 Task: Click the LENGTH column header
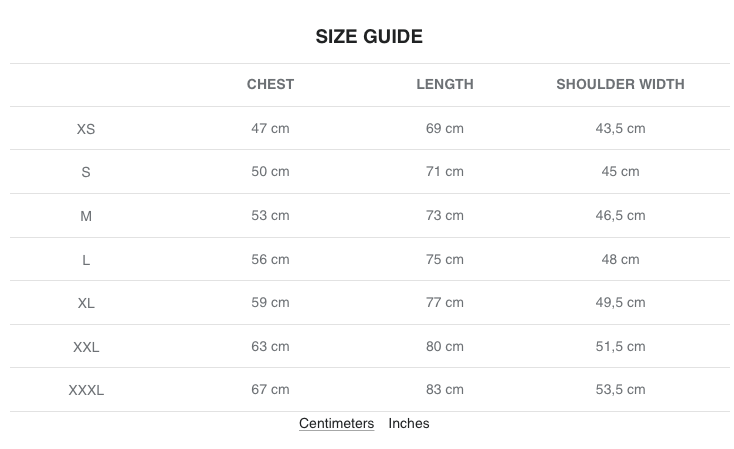tap(445, 84)
